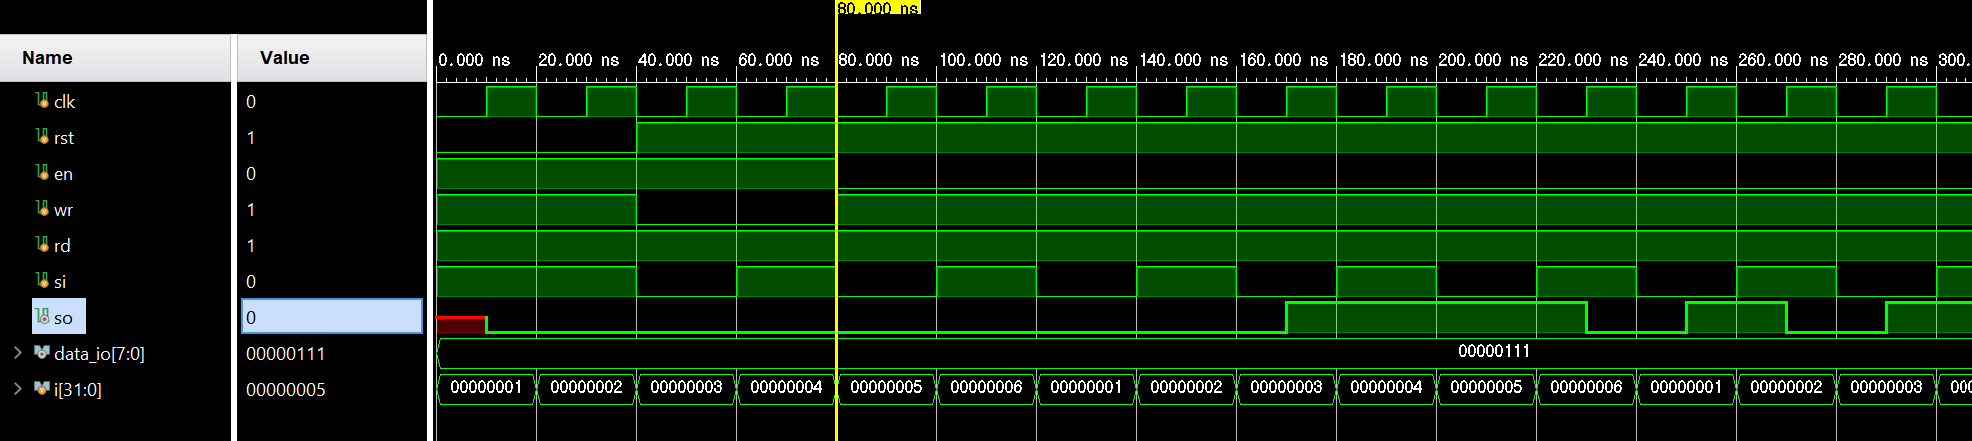This screenshot has height=441, width=1972.
Task: Click the data_io waveform value 00000111
Action: [1493, 351]
